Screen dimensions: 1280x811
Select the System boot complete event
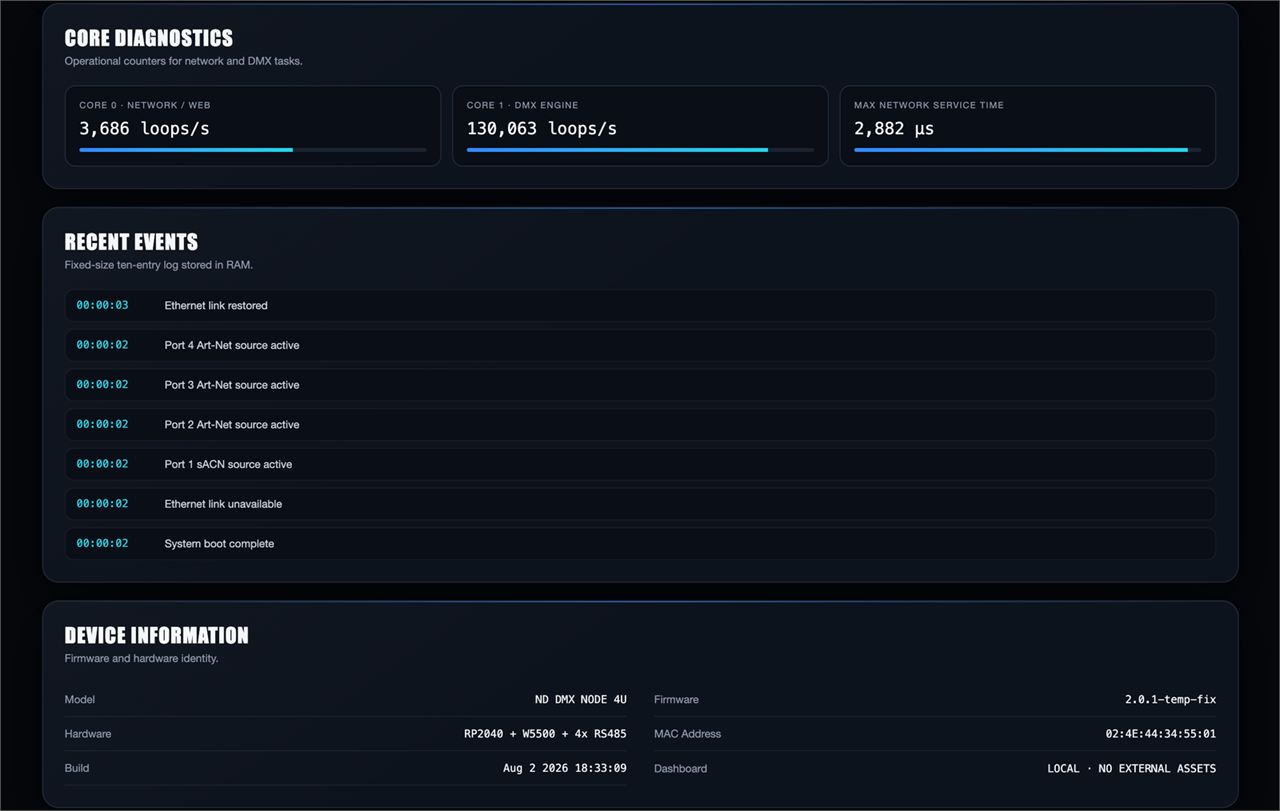[x=640, y=544]
